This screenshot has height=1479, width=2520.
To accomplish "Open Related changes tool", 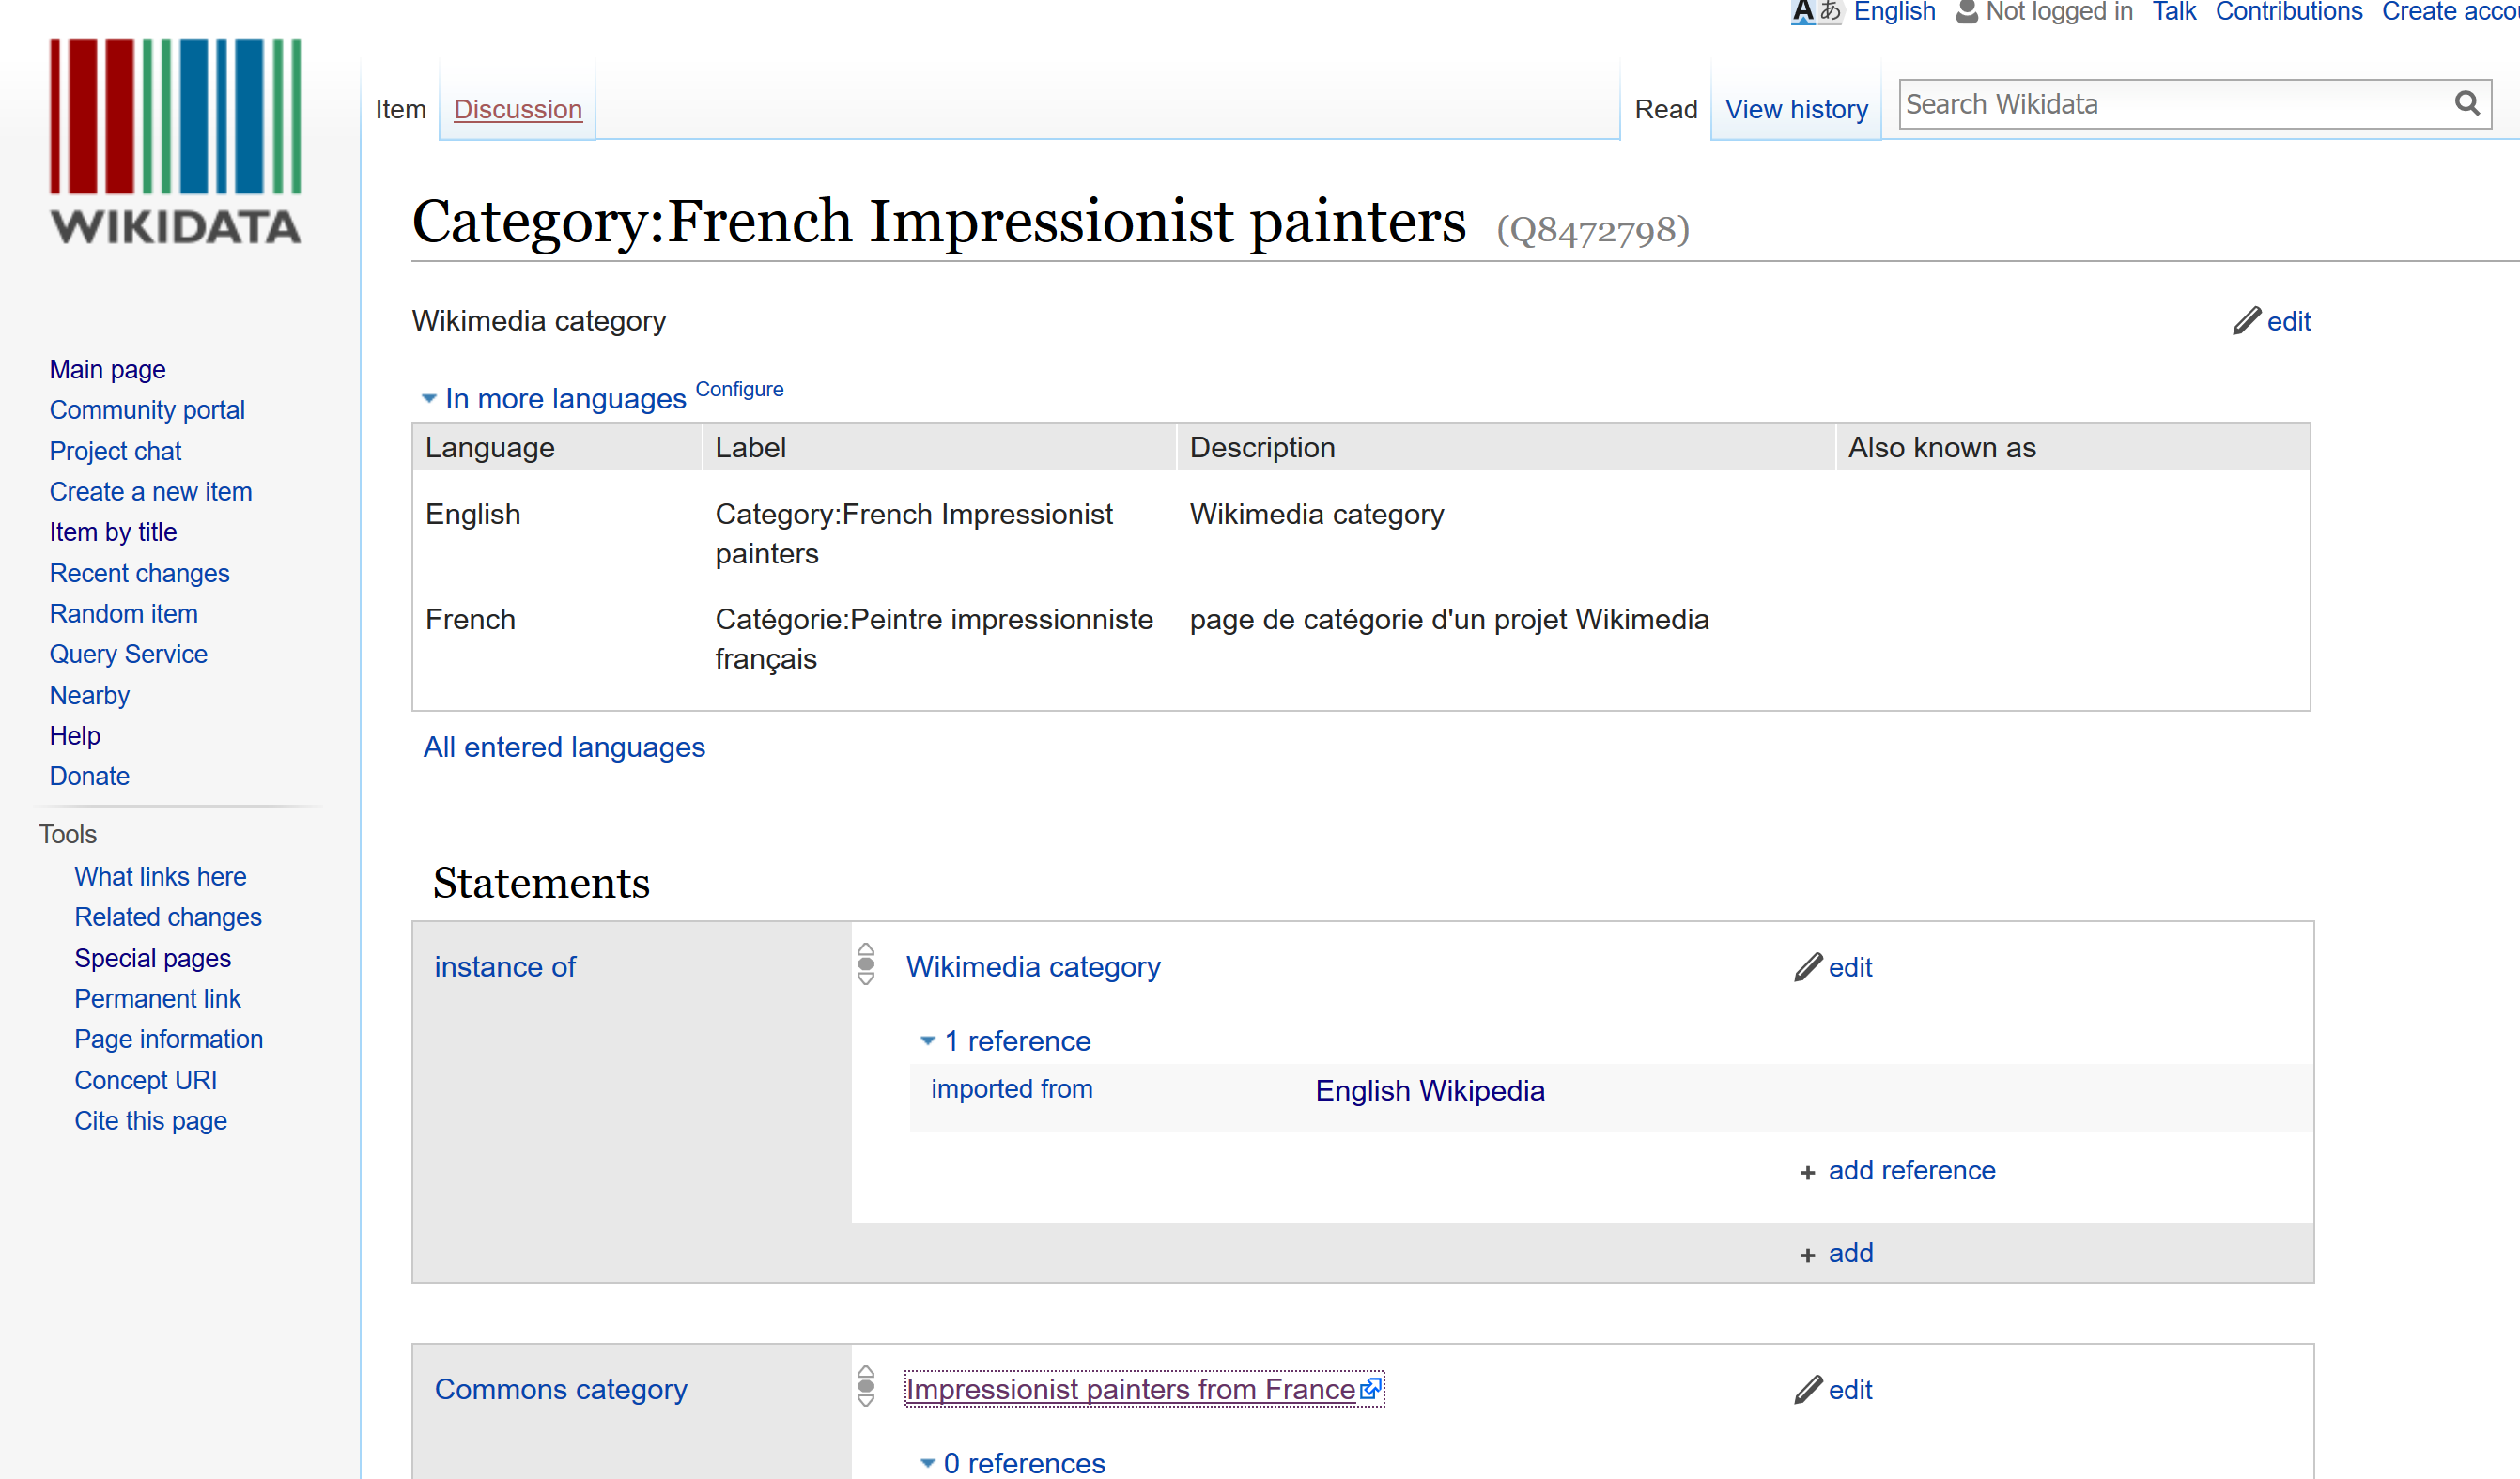I will pyautogui.click(x=168, y=917).
